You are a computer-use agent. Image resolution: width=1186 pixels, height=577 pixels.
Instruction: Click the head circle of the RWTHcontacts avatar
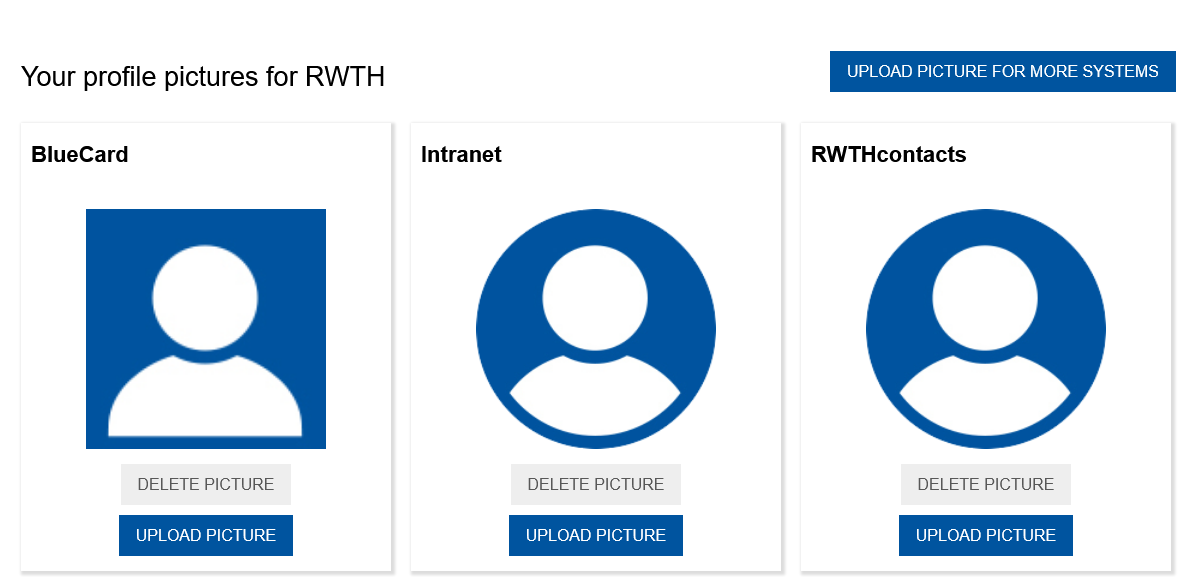[985, 297]
